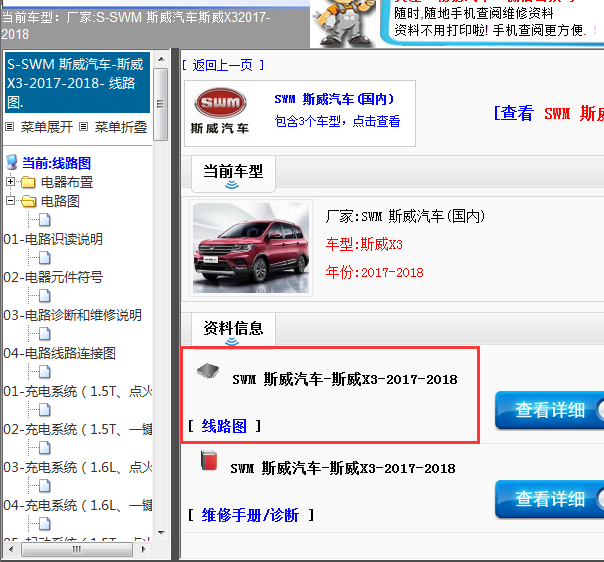The width and height of the screenshot is (604, 562).
Task: Click the 资料信息 tab chevron icon
Action: (232, 342)
